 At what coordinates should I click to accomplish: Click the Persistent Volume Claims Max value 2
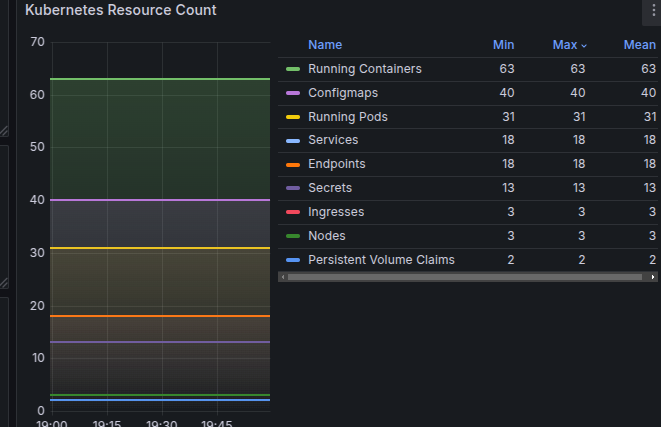pyautogui.click(x=582, y=260)
